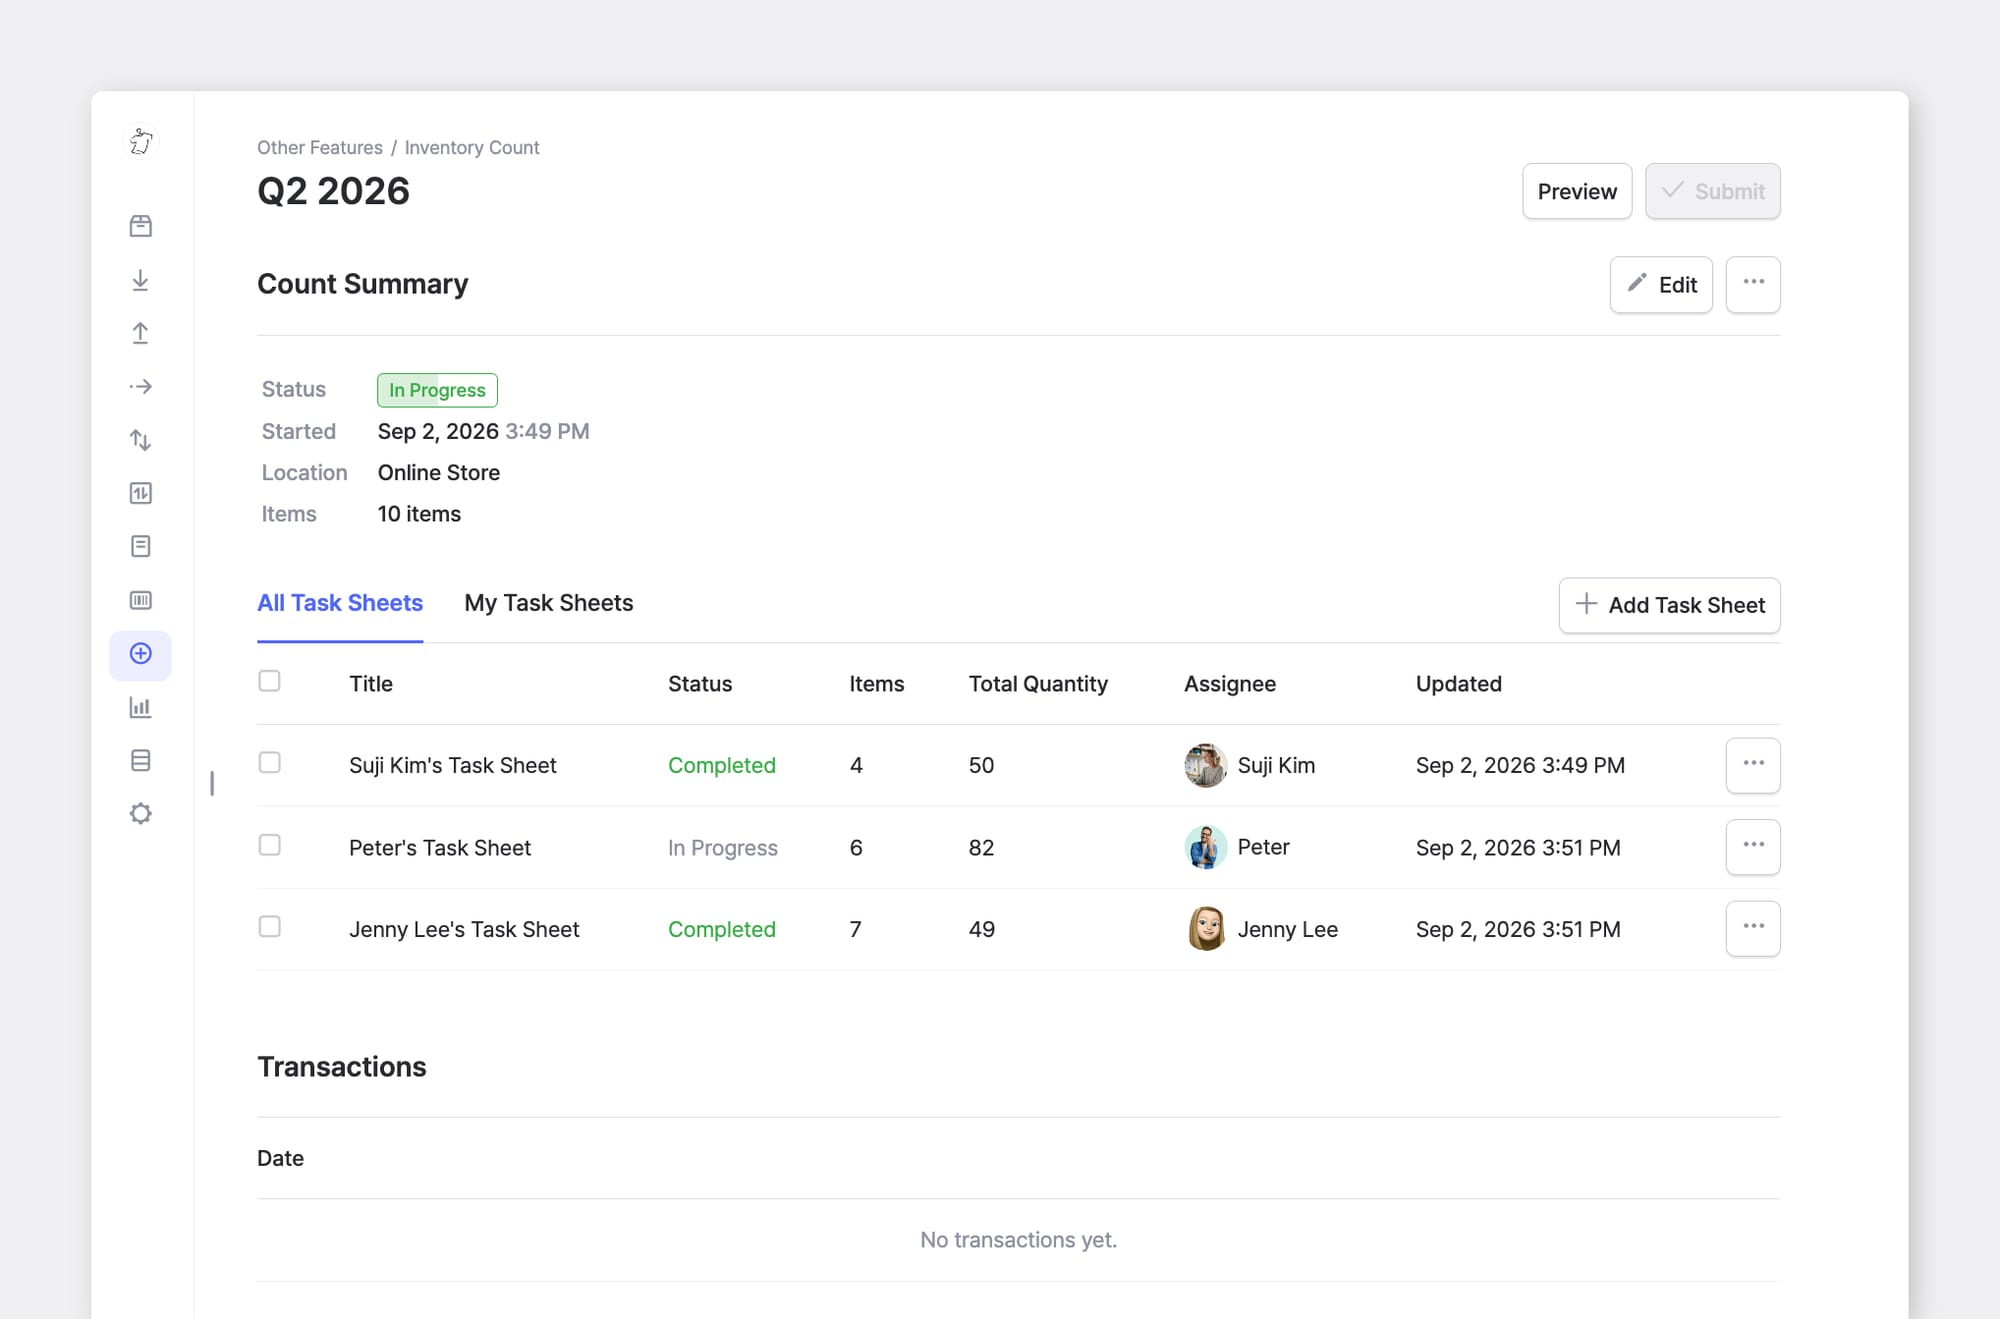The image size is (2000, 1319).
Task: Switch to My Task Sheets tab
Action: click(x=549, y=603)
